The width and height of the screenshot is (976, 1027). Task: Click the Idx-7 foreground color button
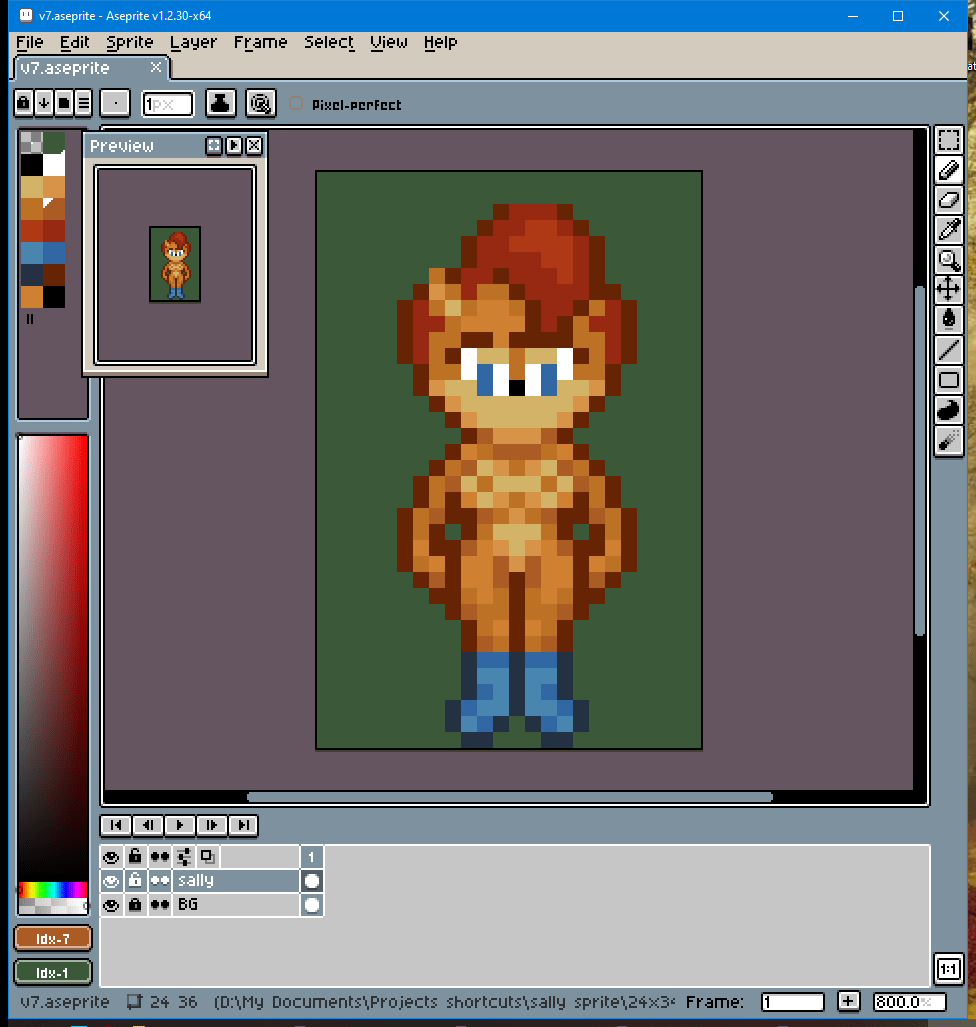tap(53, 938)
